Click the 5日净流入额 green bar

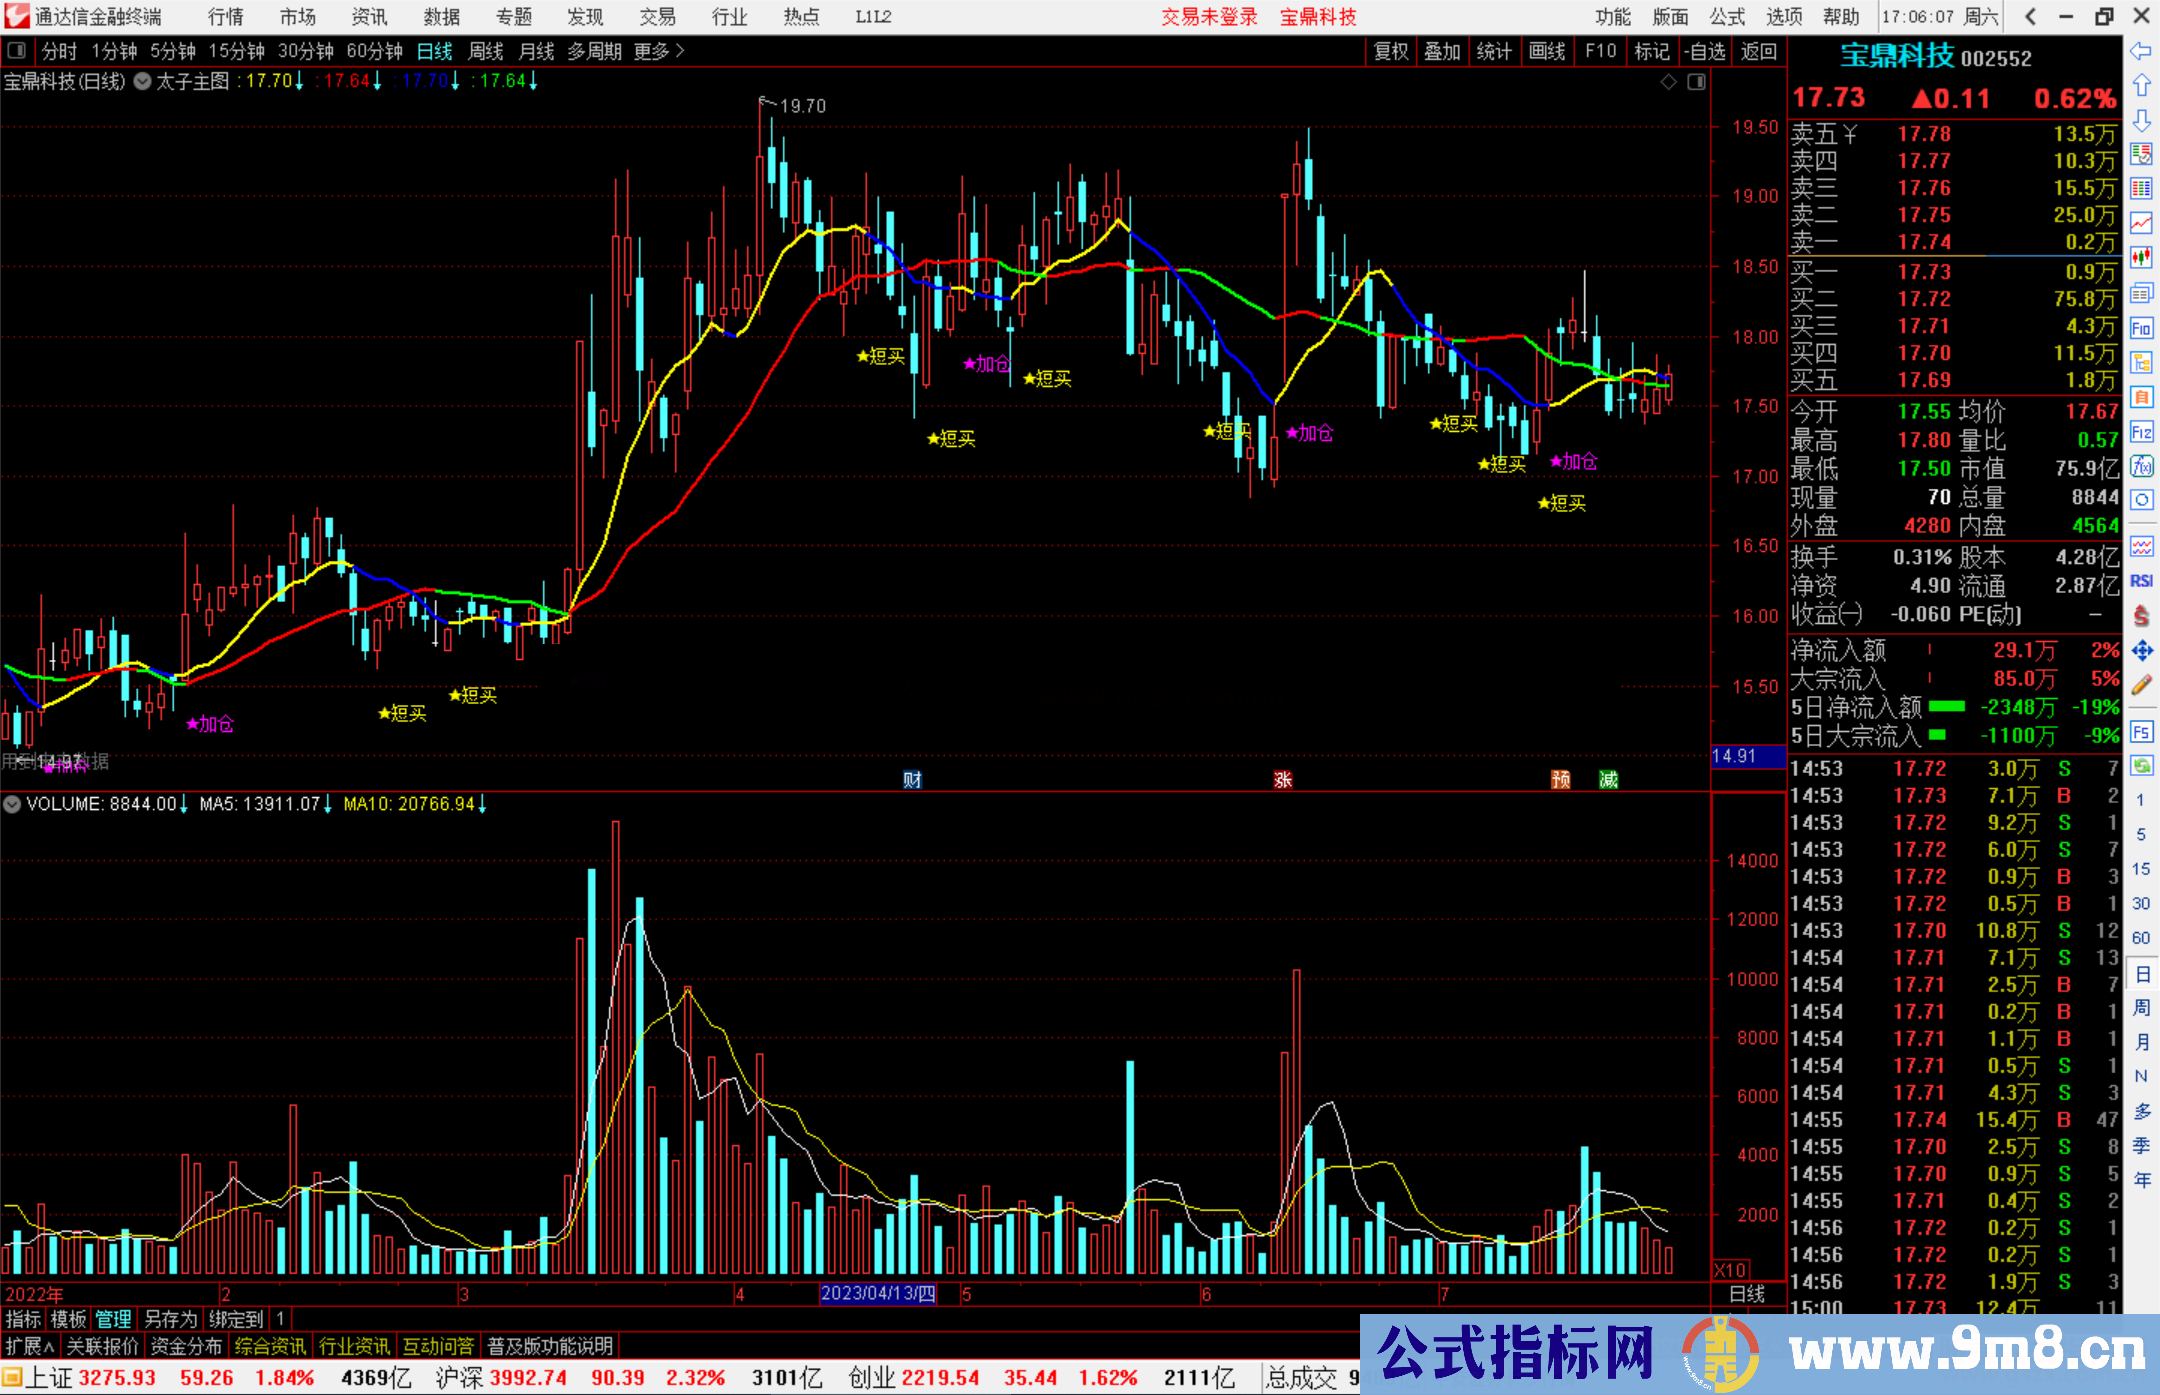1946,707
